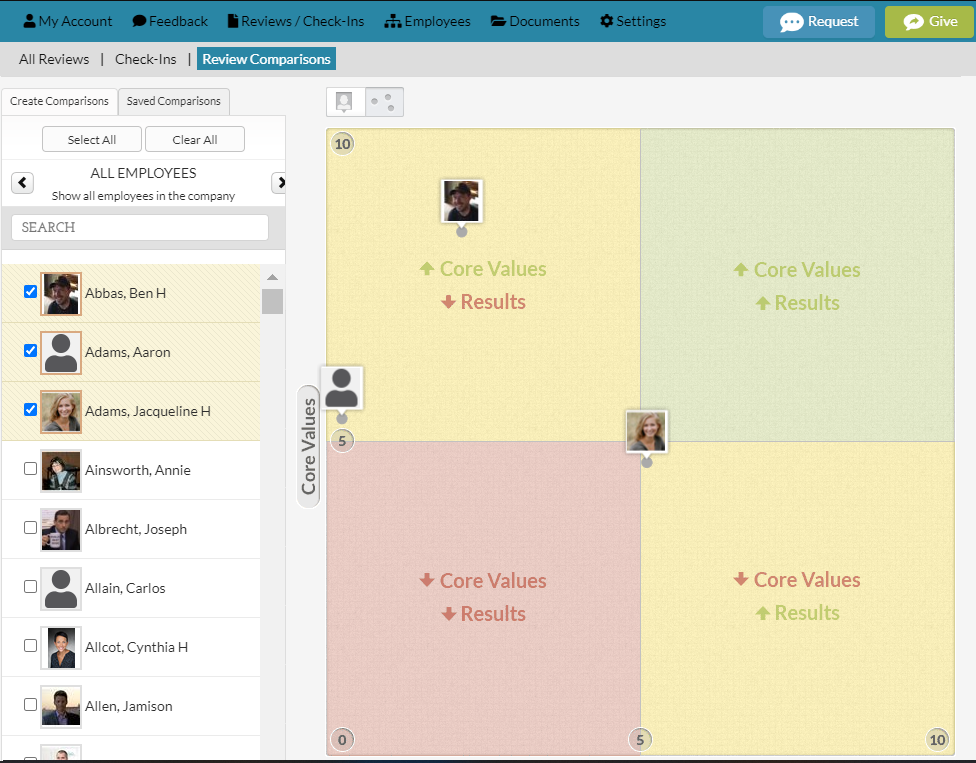Switch to photo marker view icon

click(345, 102)
